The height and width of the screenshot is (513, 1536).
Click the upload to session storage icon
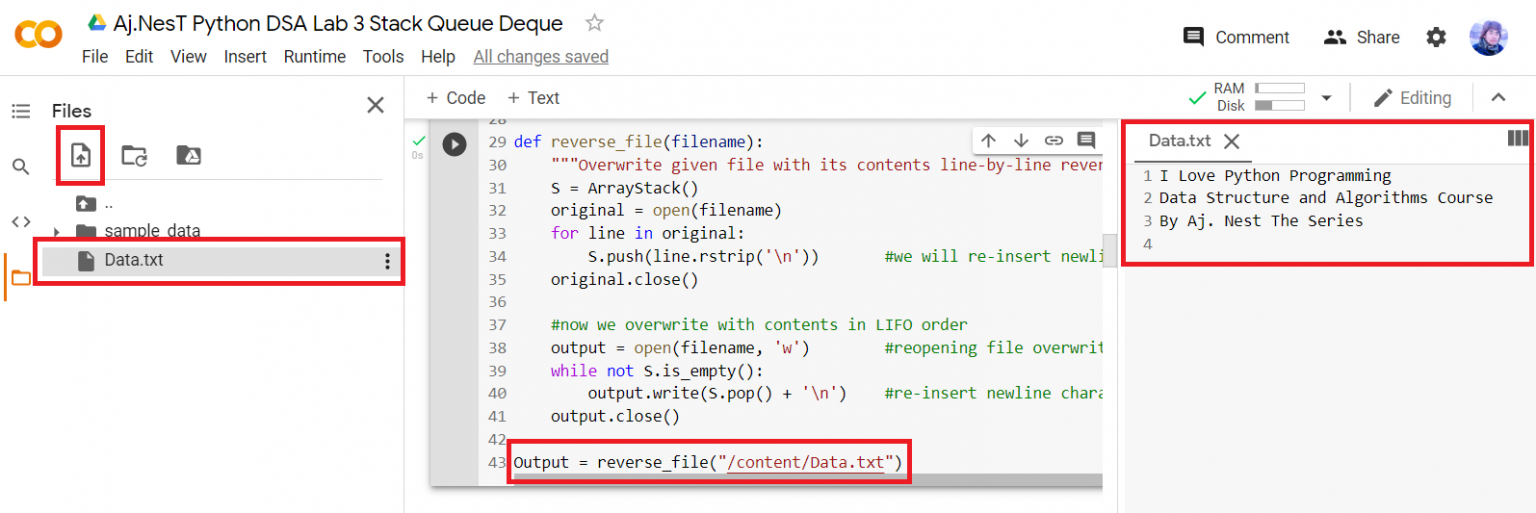coord(80,155)
